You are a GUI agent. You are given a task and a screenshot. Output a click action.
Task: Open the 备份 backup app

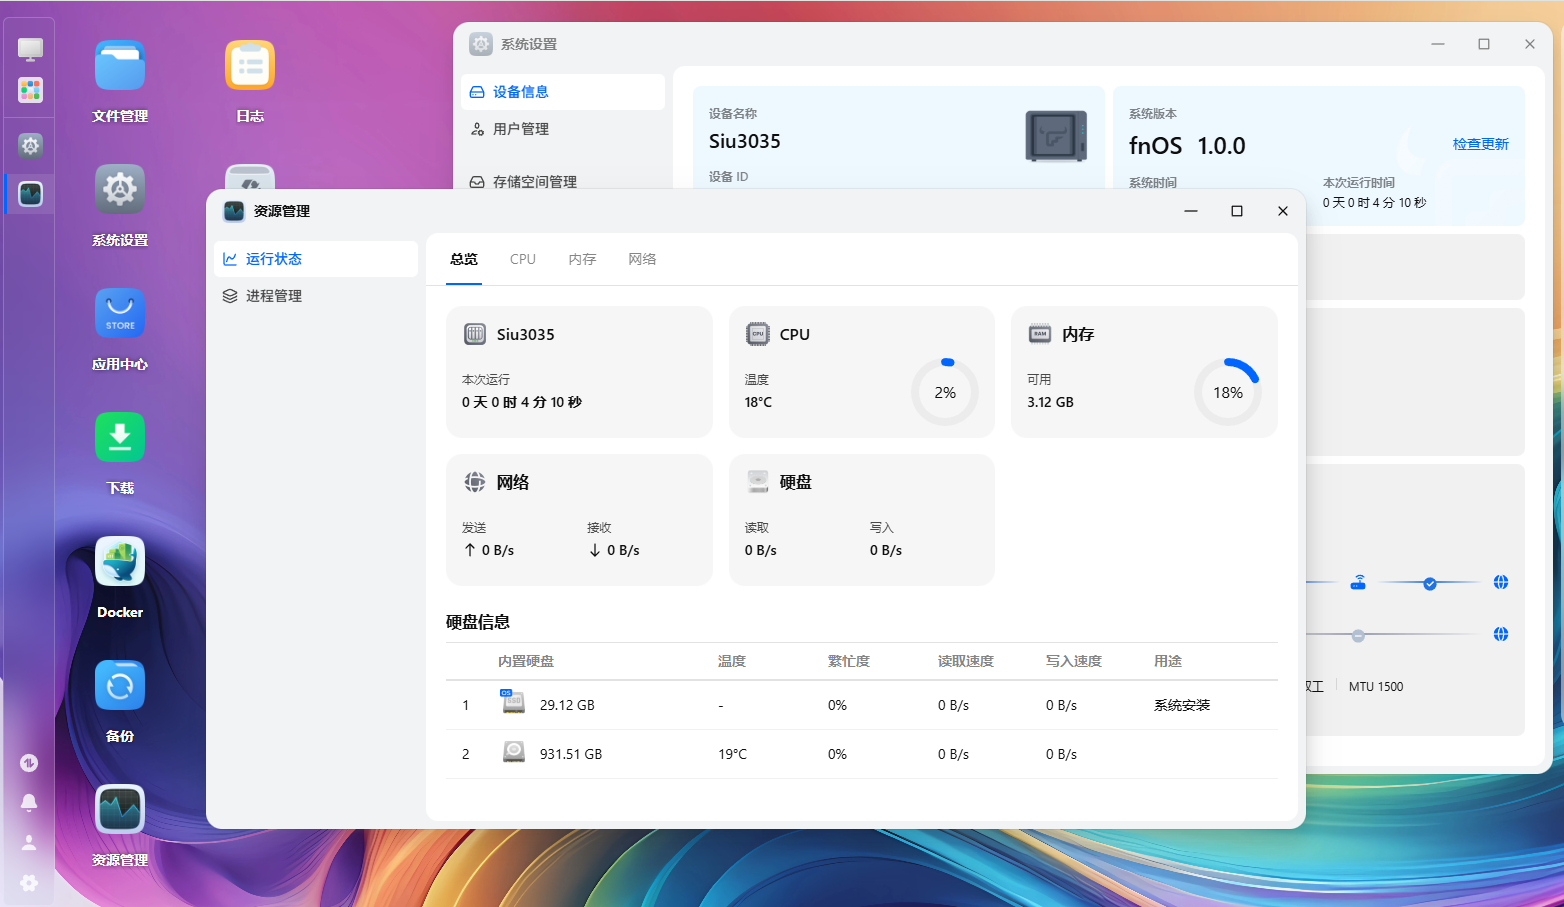[120, 686]
